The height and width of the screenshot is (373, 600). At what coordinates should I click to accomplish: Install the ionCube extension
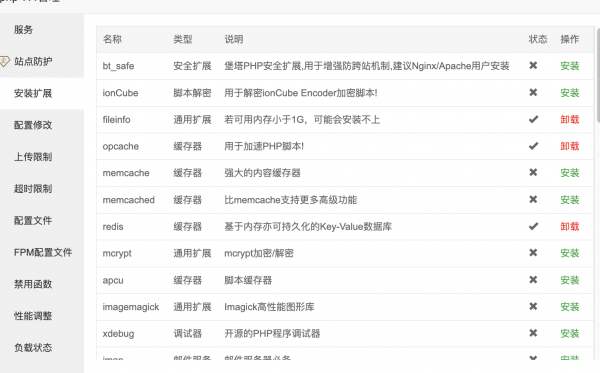coord(570,93)
